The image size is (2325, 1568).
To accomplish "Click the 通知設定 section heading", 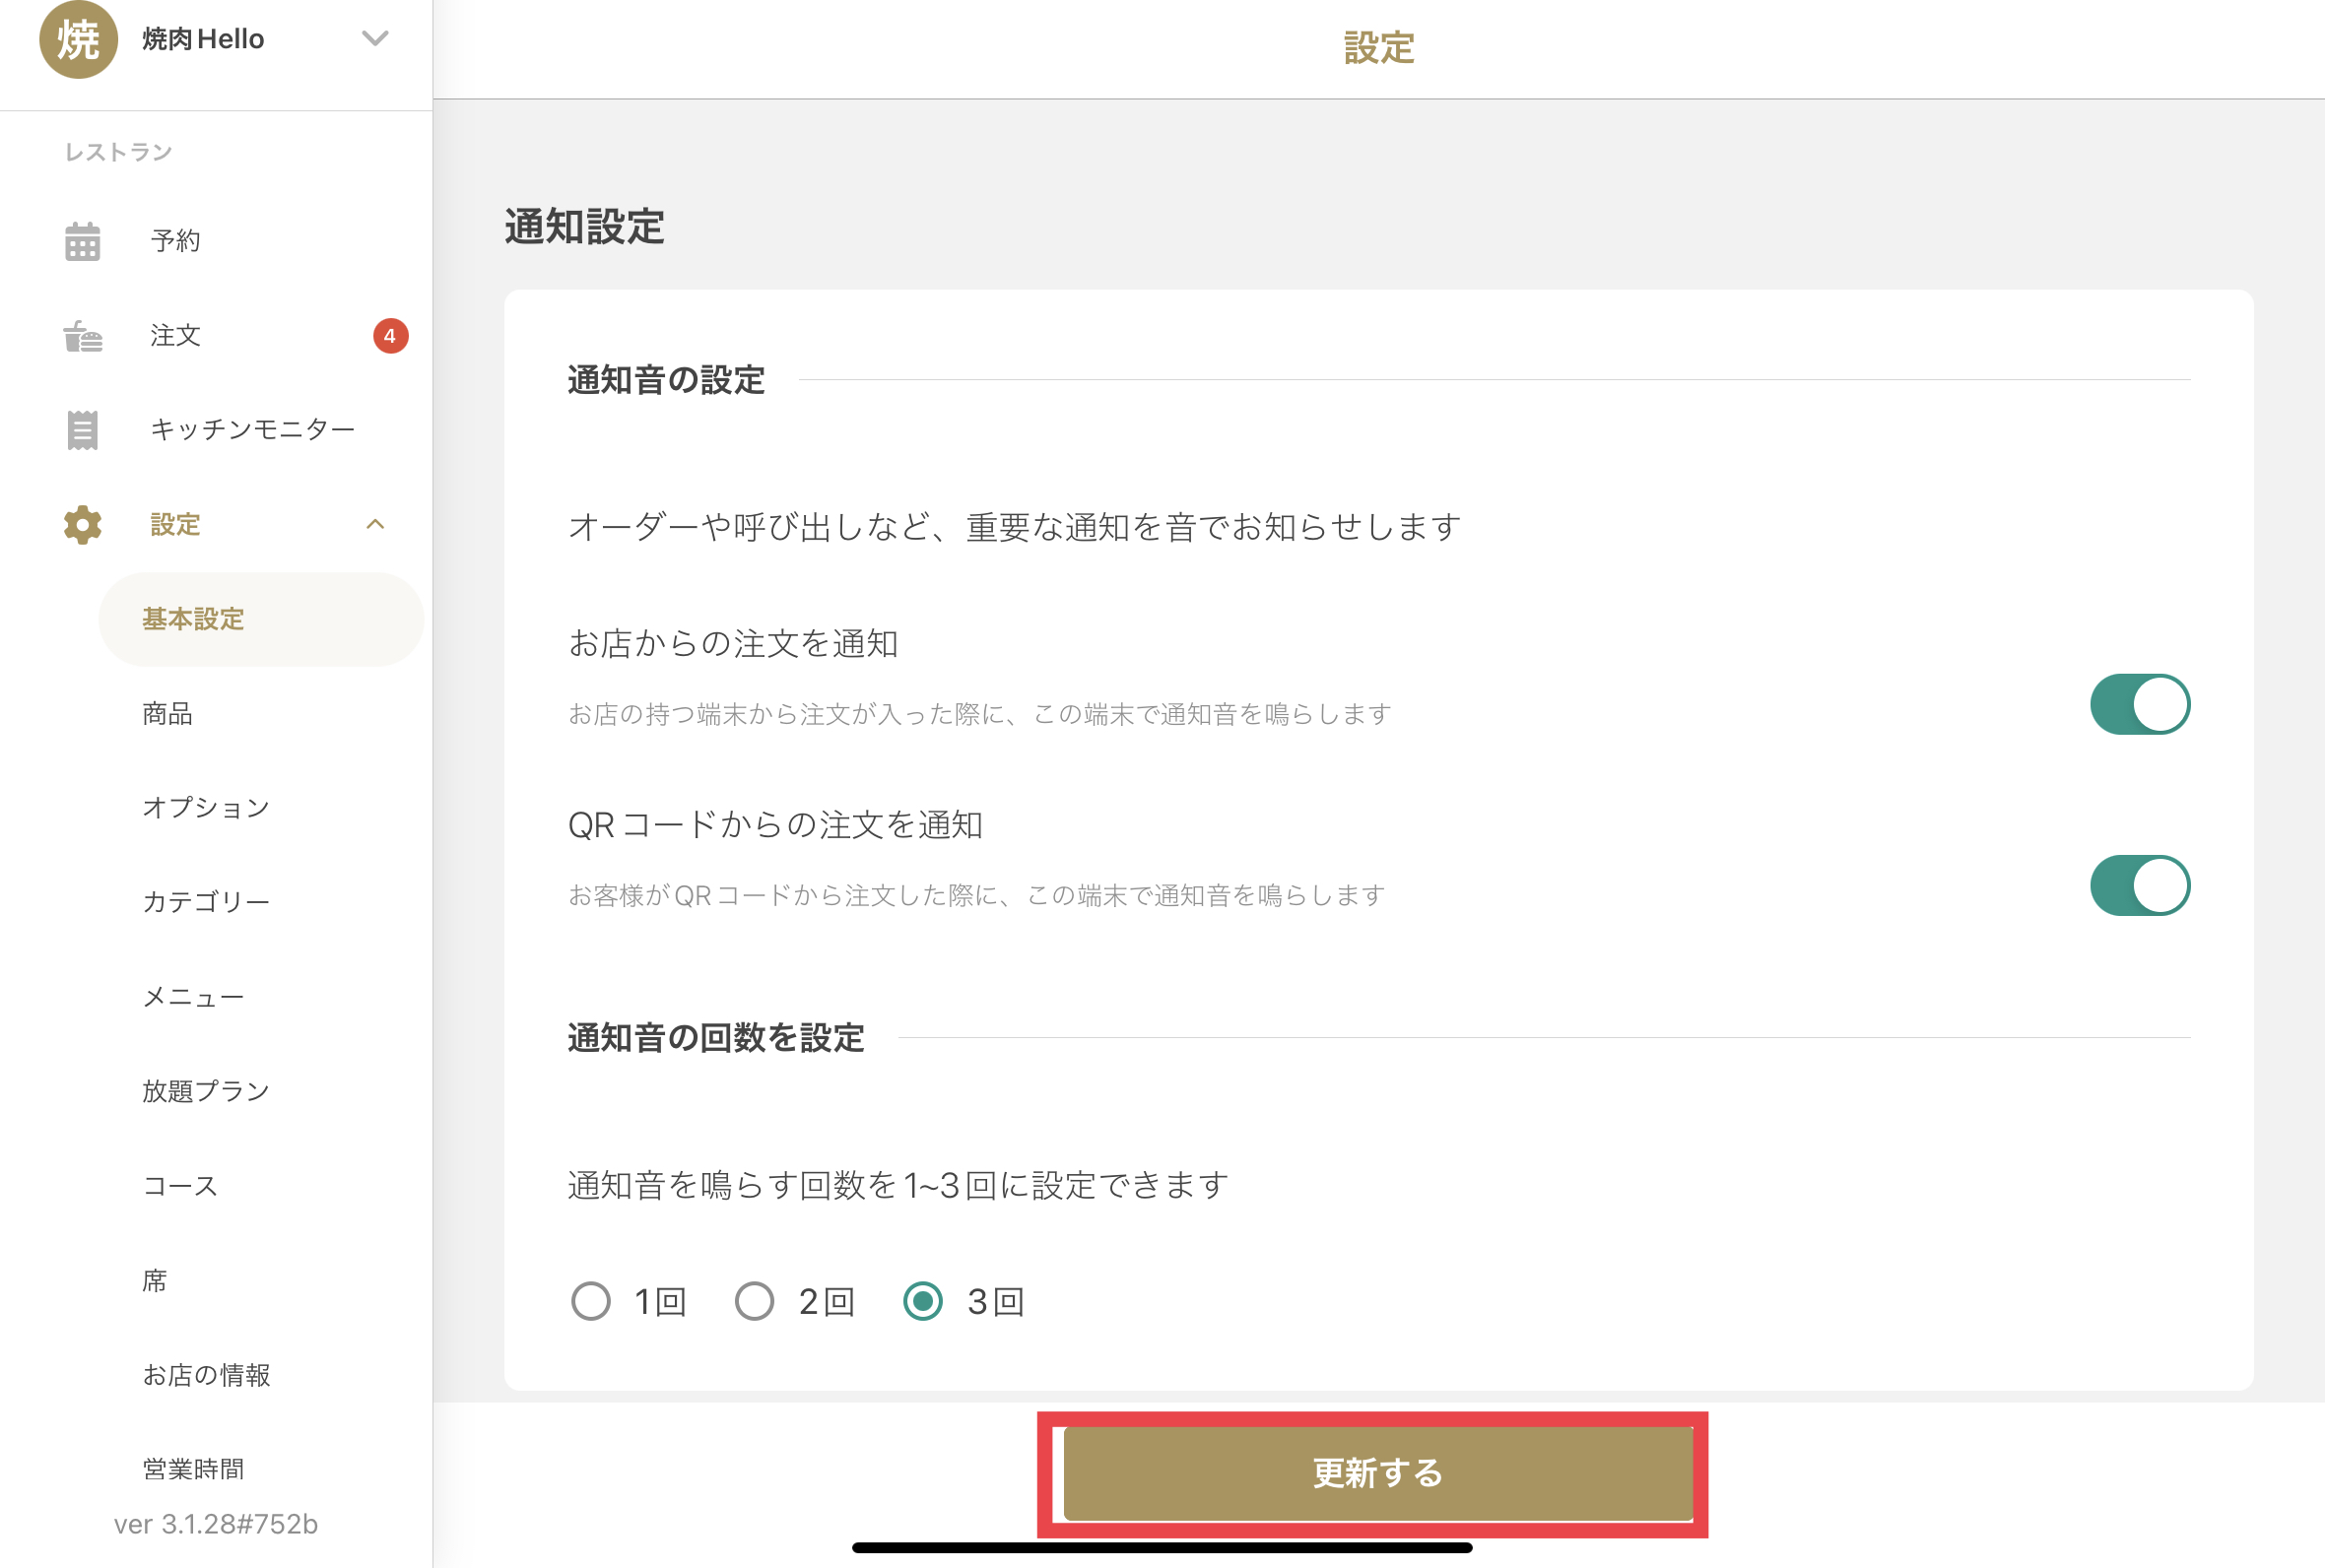I will click(x=584, y=227).
